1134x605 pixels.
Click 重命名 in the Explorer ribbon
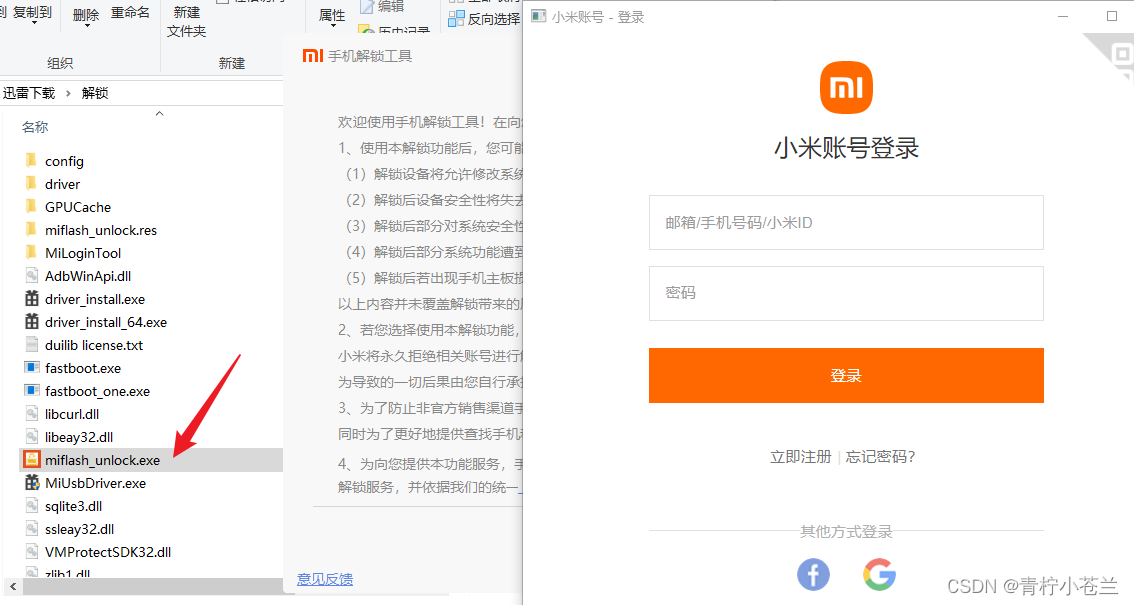[130, 13]
